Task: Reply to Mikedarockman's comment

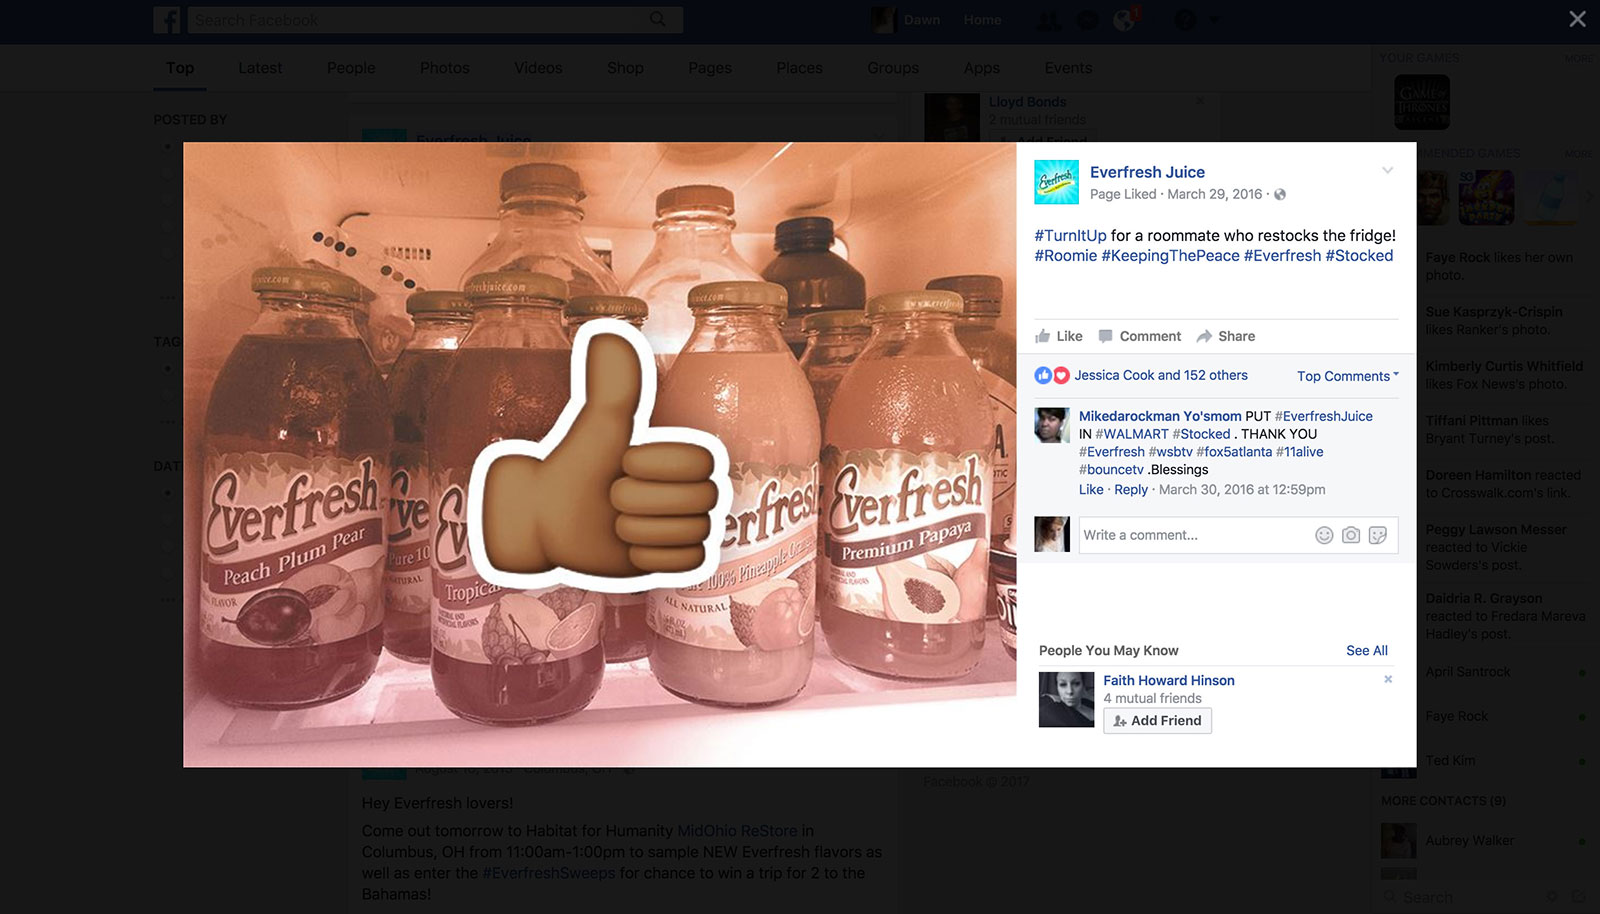Action: pos(1131,489)
